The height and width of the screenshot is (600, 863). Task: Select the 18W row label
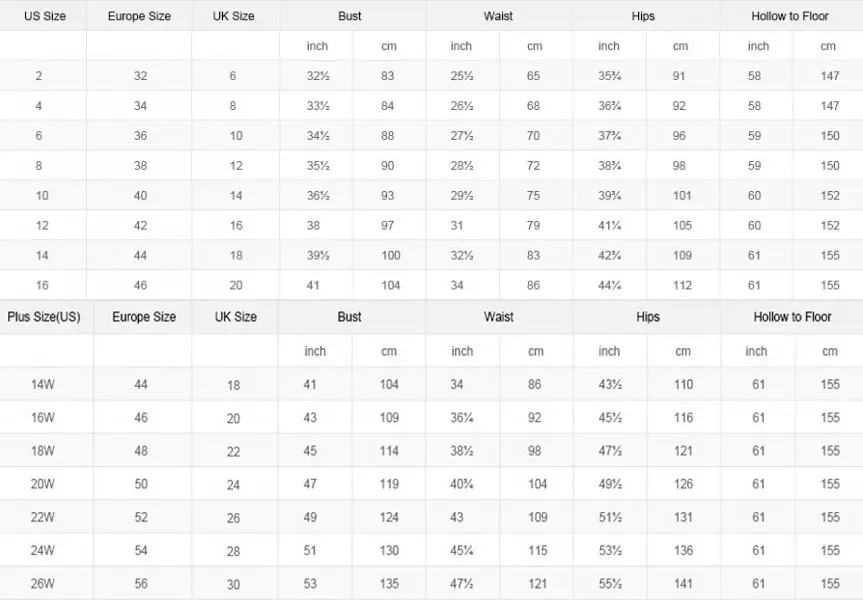[x=44, y=451]
